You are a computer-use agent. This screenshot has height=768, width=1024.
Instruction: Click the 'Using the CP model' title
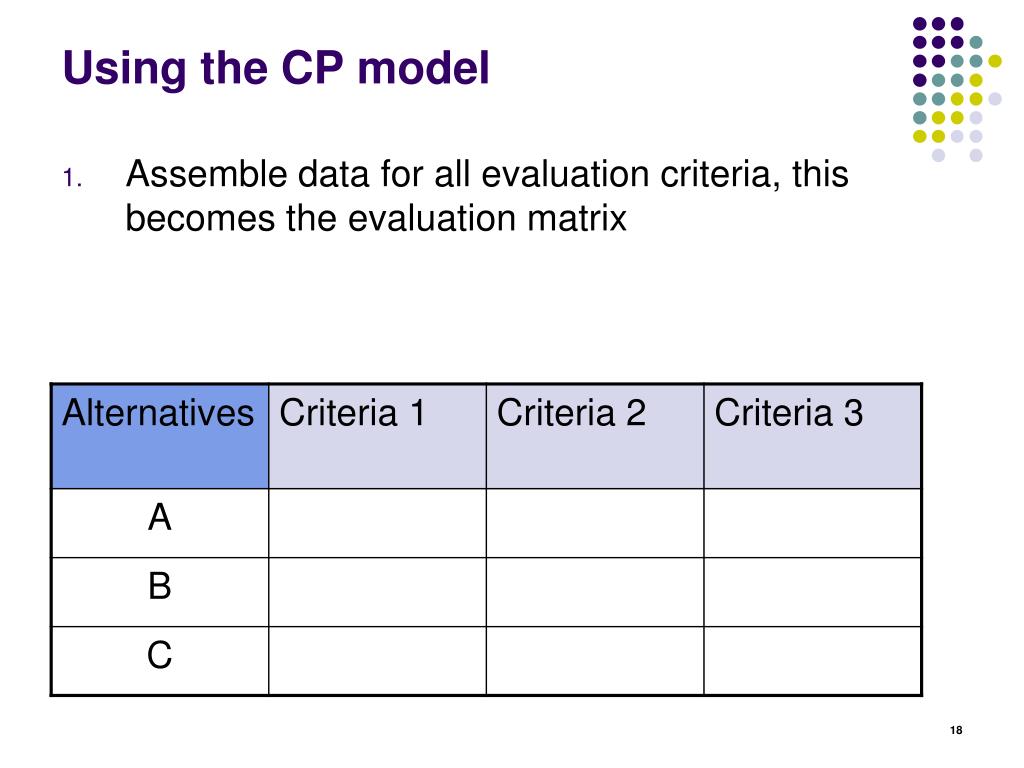[276, 69]
